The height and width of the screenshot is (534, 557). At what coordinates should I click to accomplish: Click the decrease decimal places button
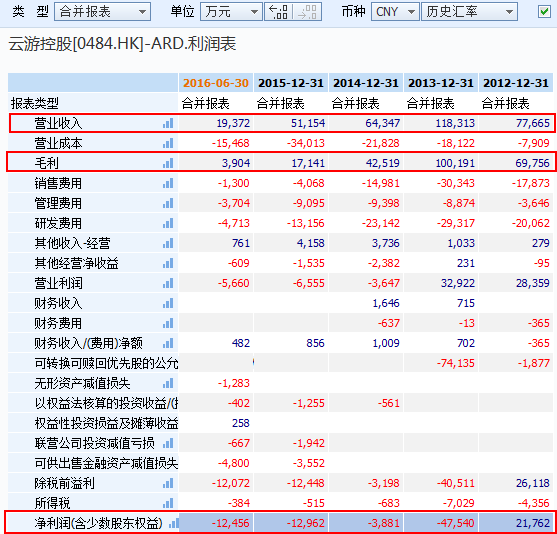(x=307, y=12)
